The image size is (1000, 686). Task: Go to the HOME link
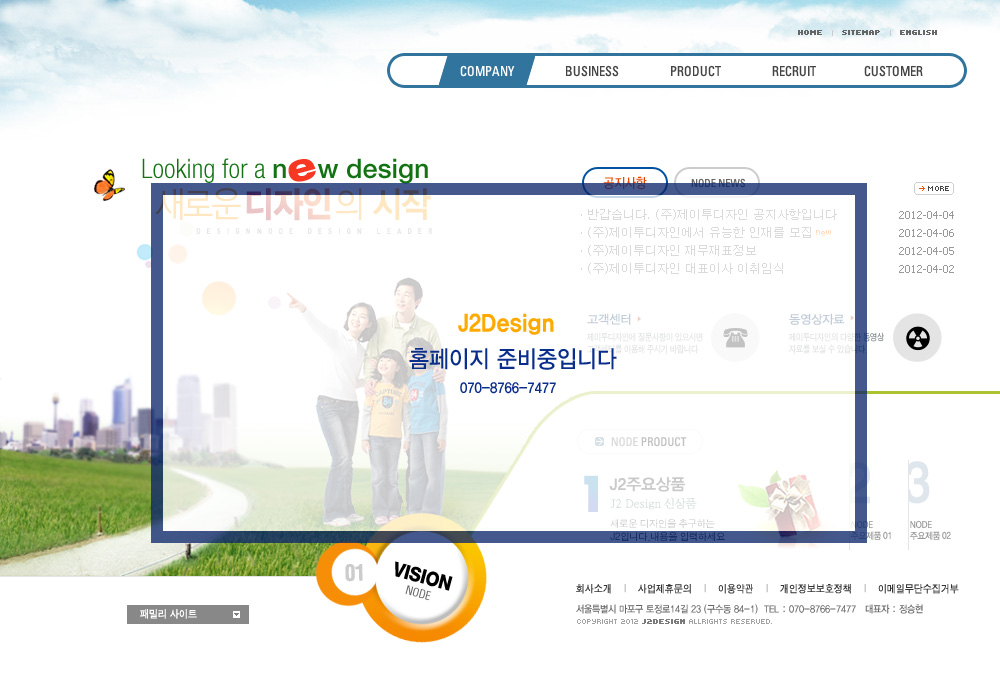tap(809, 33)
